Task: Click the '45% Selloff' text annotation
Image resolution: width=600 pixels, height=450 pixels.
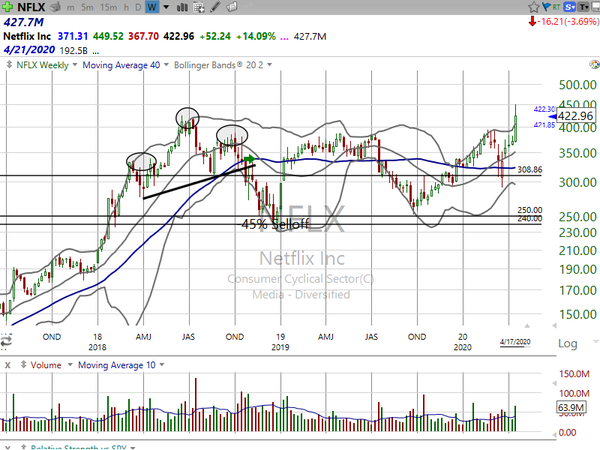Action: (275, 224)
